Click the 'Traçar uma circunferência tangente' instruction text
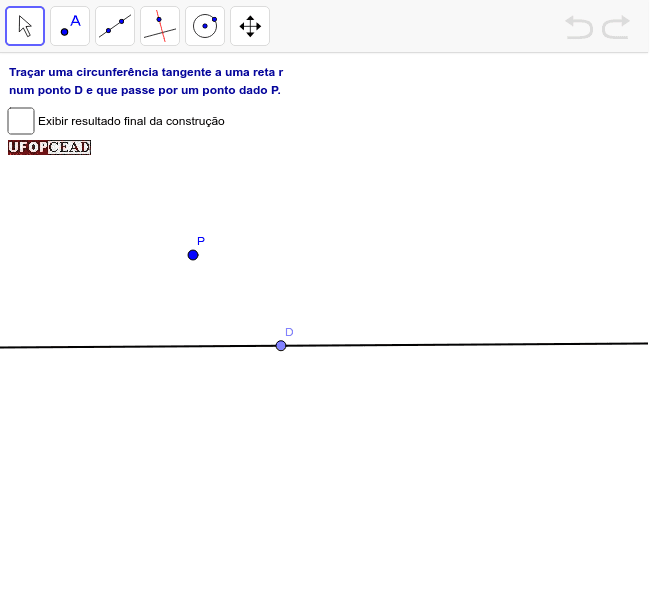Image resolution: width=650 pixels, height=600 pixels. tap(146, 81)
